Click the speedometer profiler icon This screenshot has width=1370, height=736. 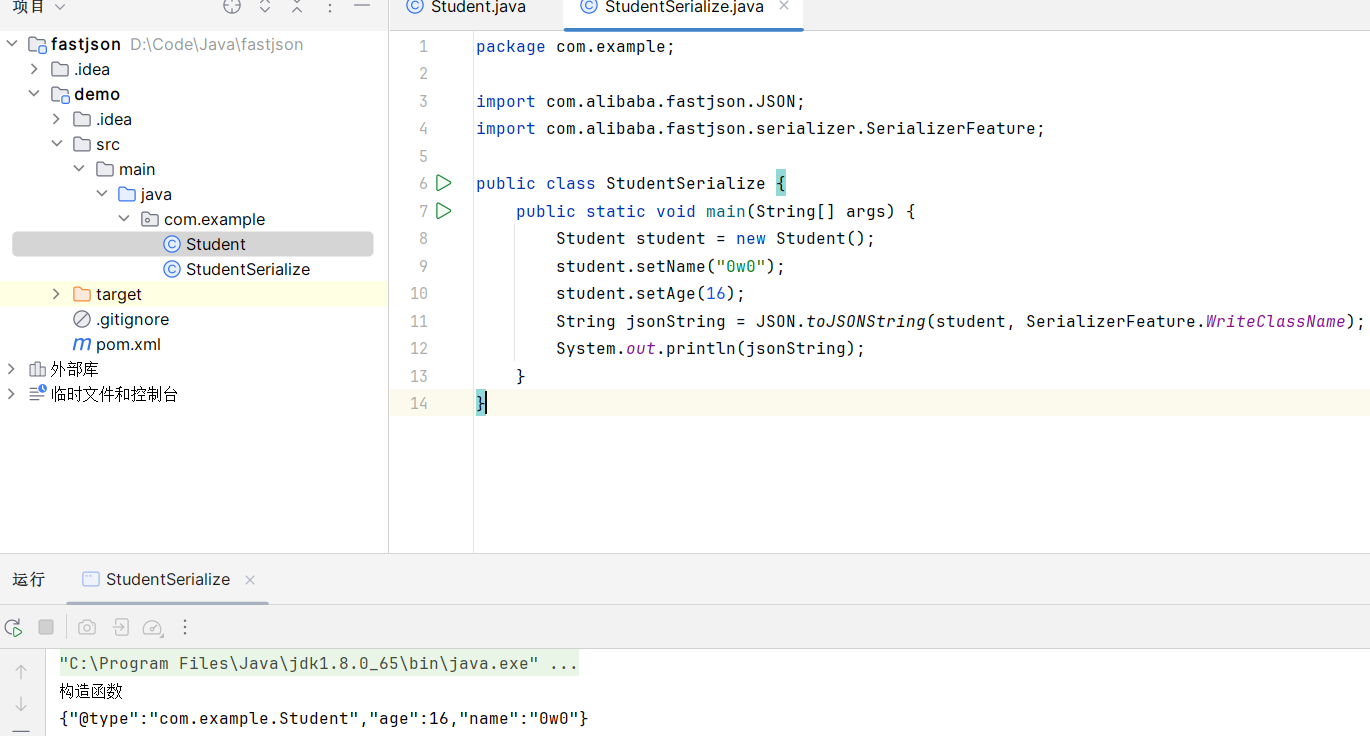point(152,627)
